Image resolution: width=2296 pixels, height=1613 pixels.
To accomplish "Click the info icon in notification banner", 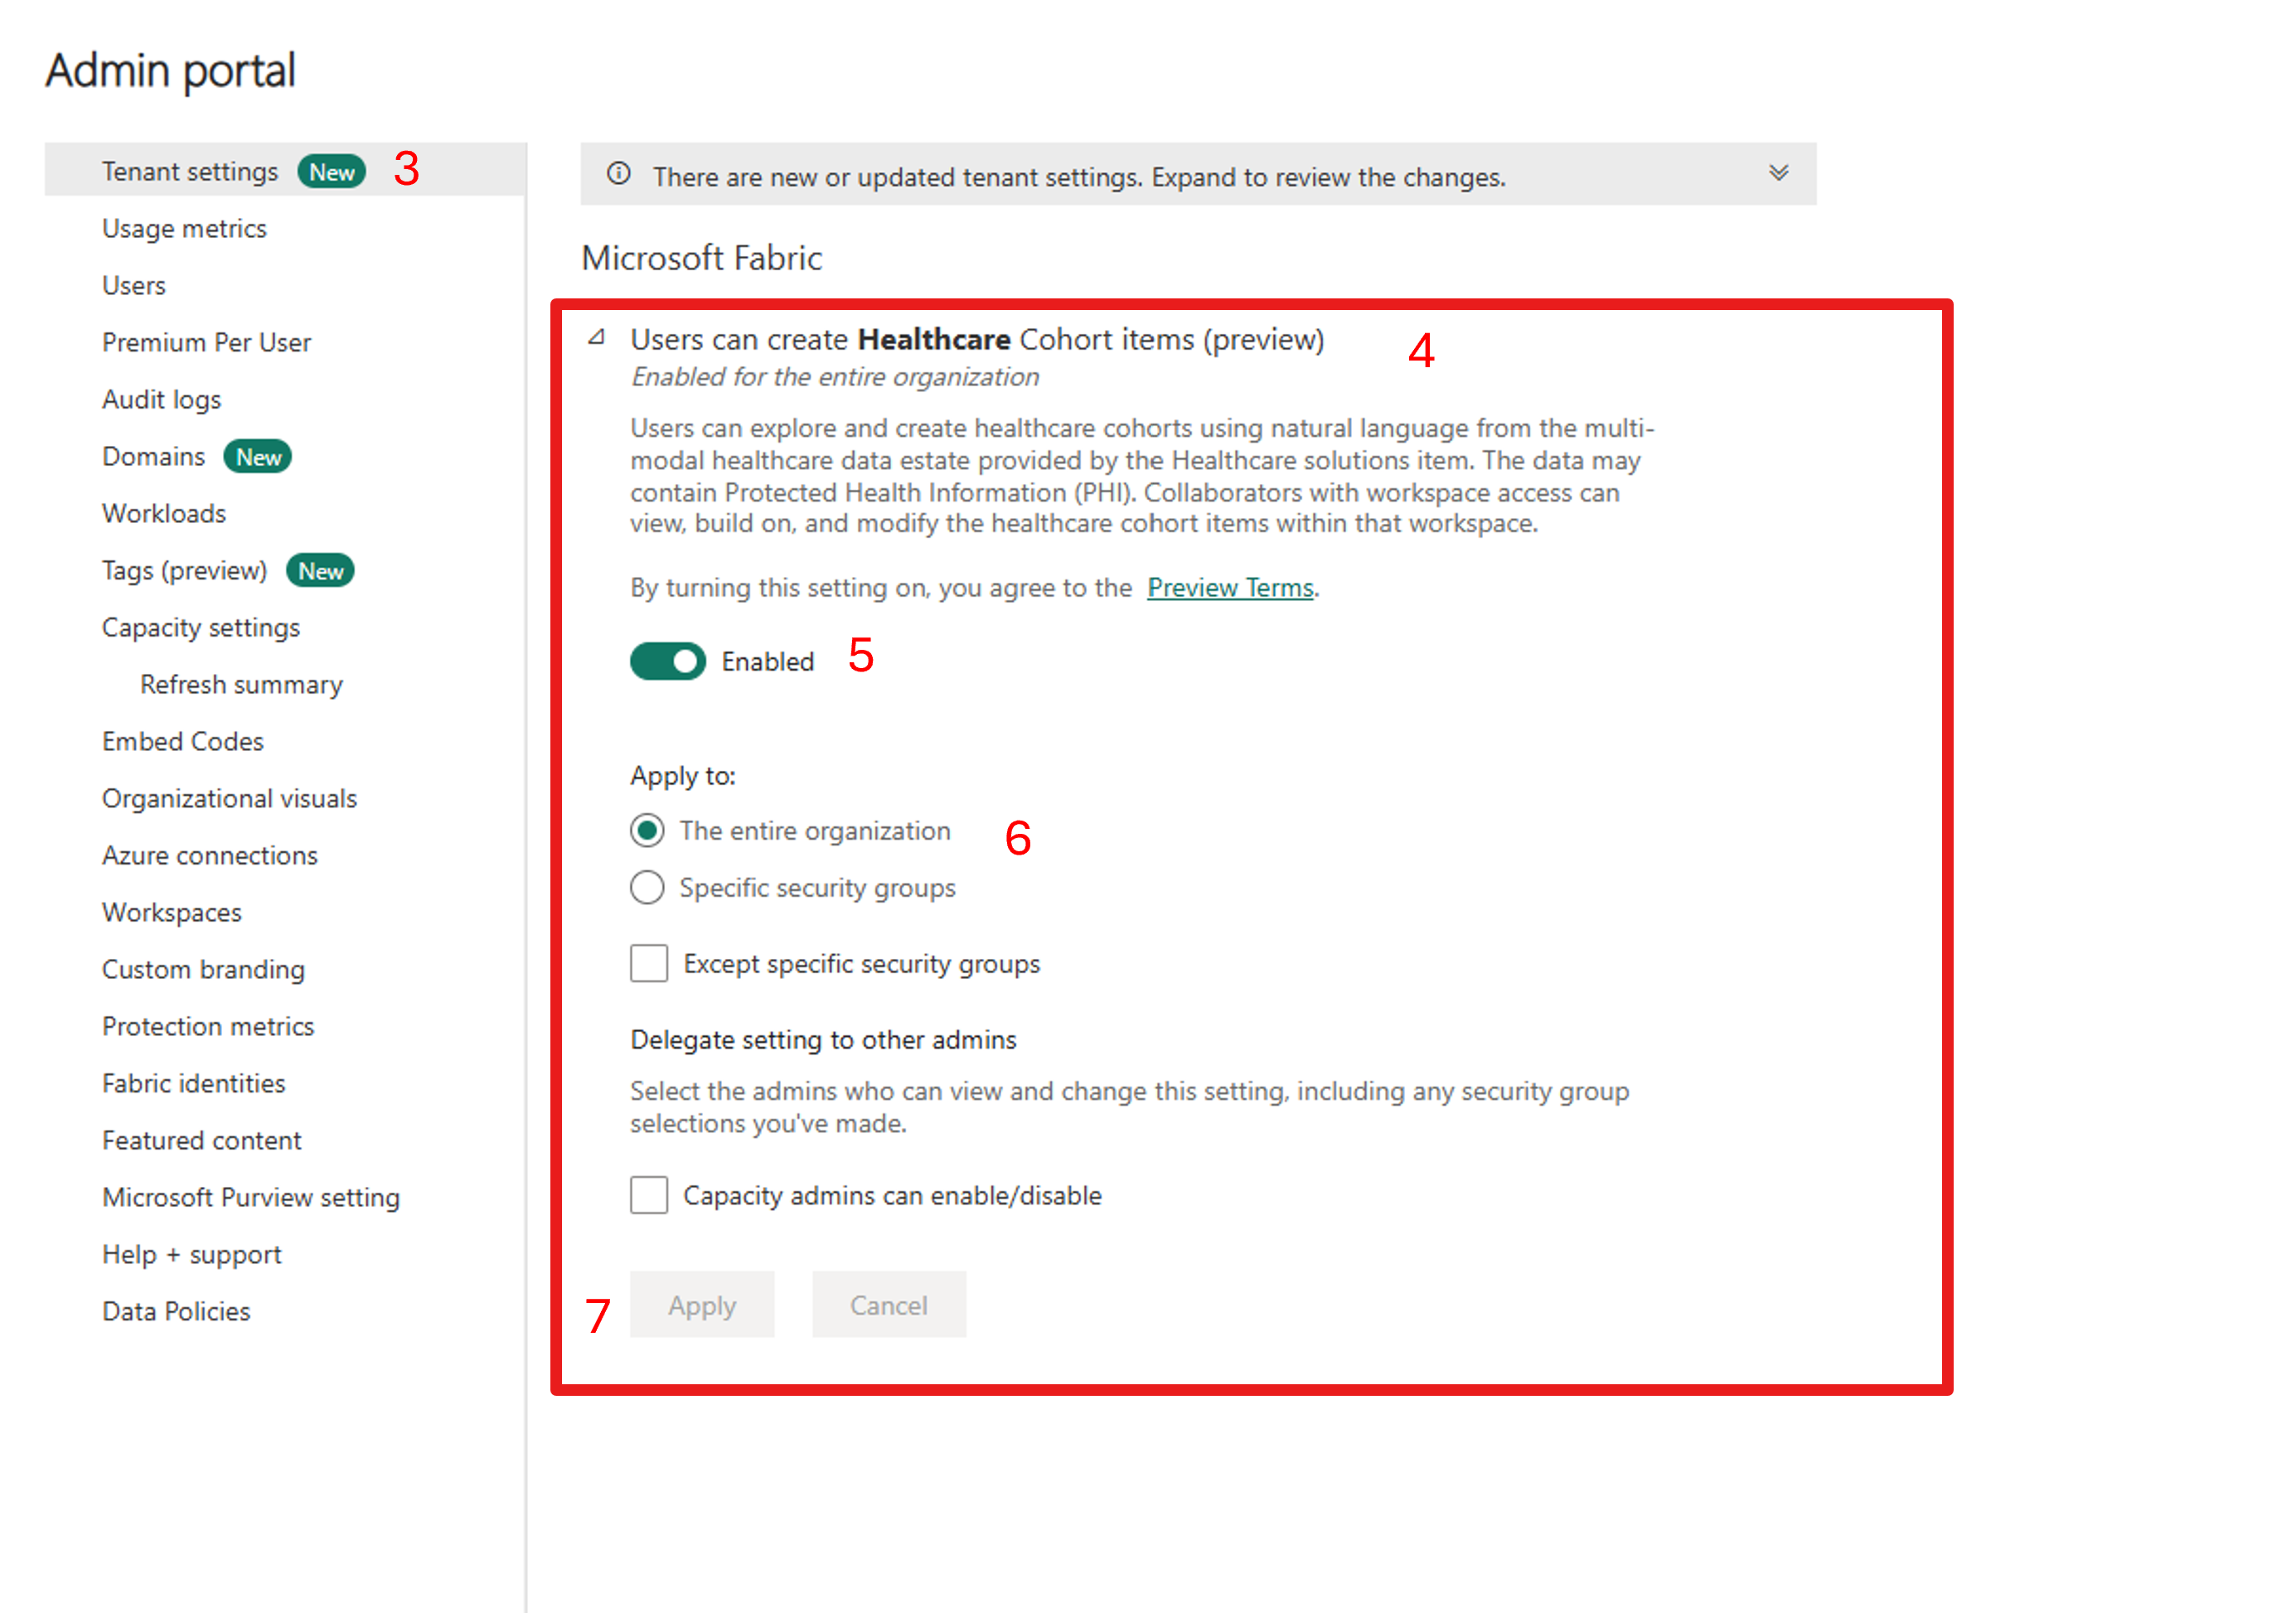I will (619, 174).
